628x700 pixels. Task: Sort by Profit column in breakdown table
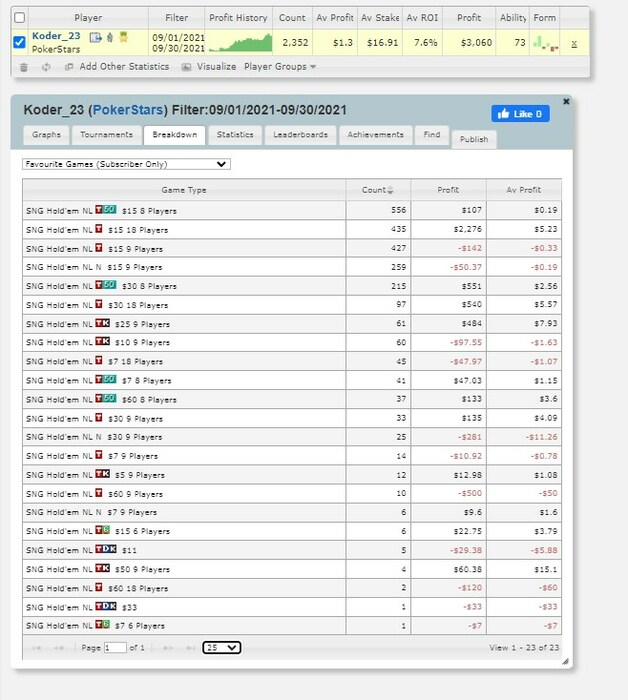tap(448, 190)
